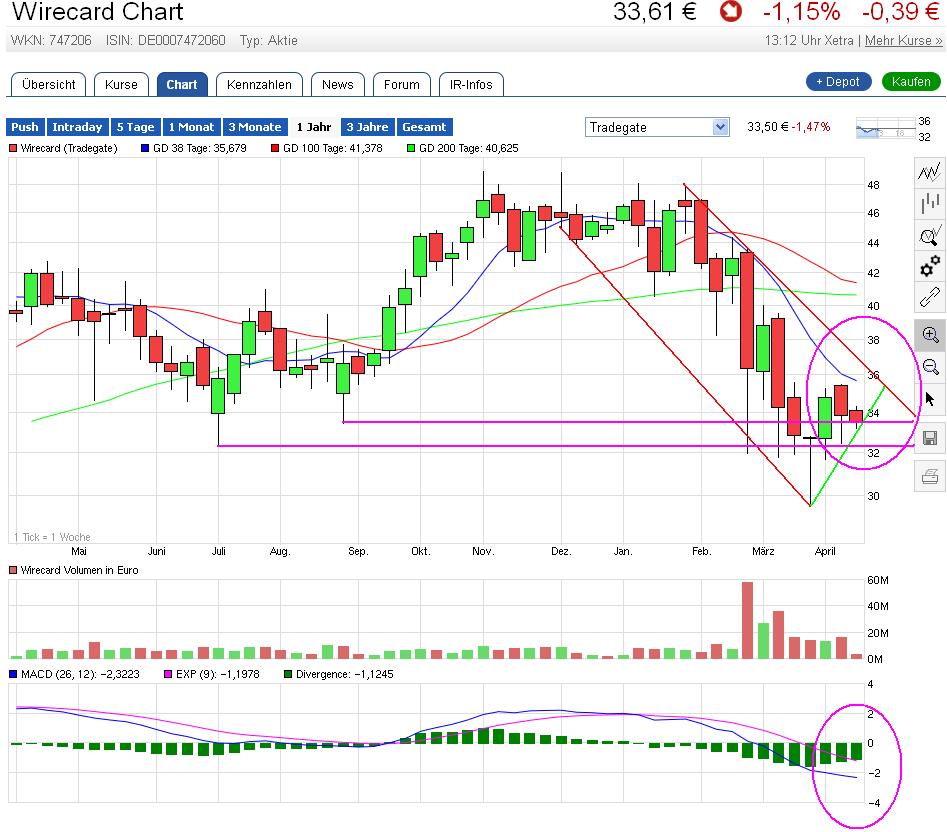Viewport: 947px width, 832px height.
Task: Click the '1 Tick = 1 Woche' note
Action: (x=52, y=537)
